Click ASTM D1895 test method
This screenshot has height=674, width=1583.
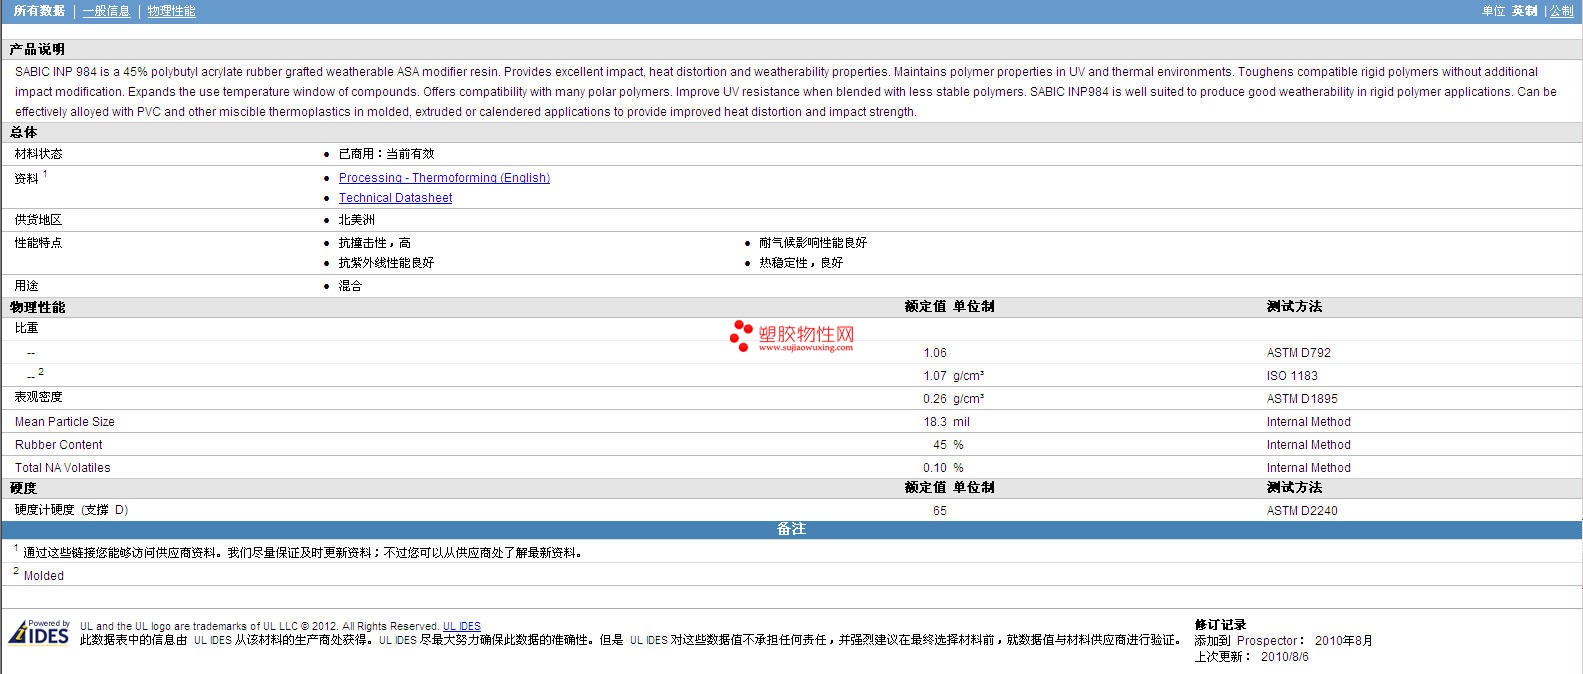pos(1302,399)
